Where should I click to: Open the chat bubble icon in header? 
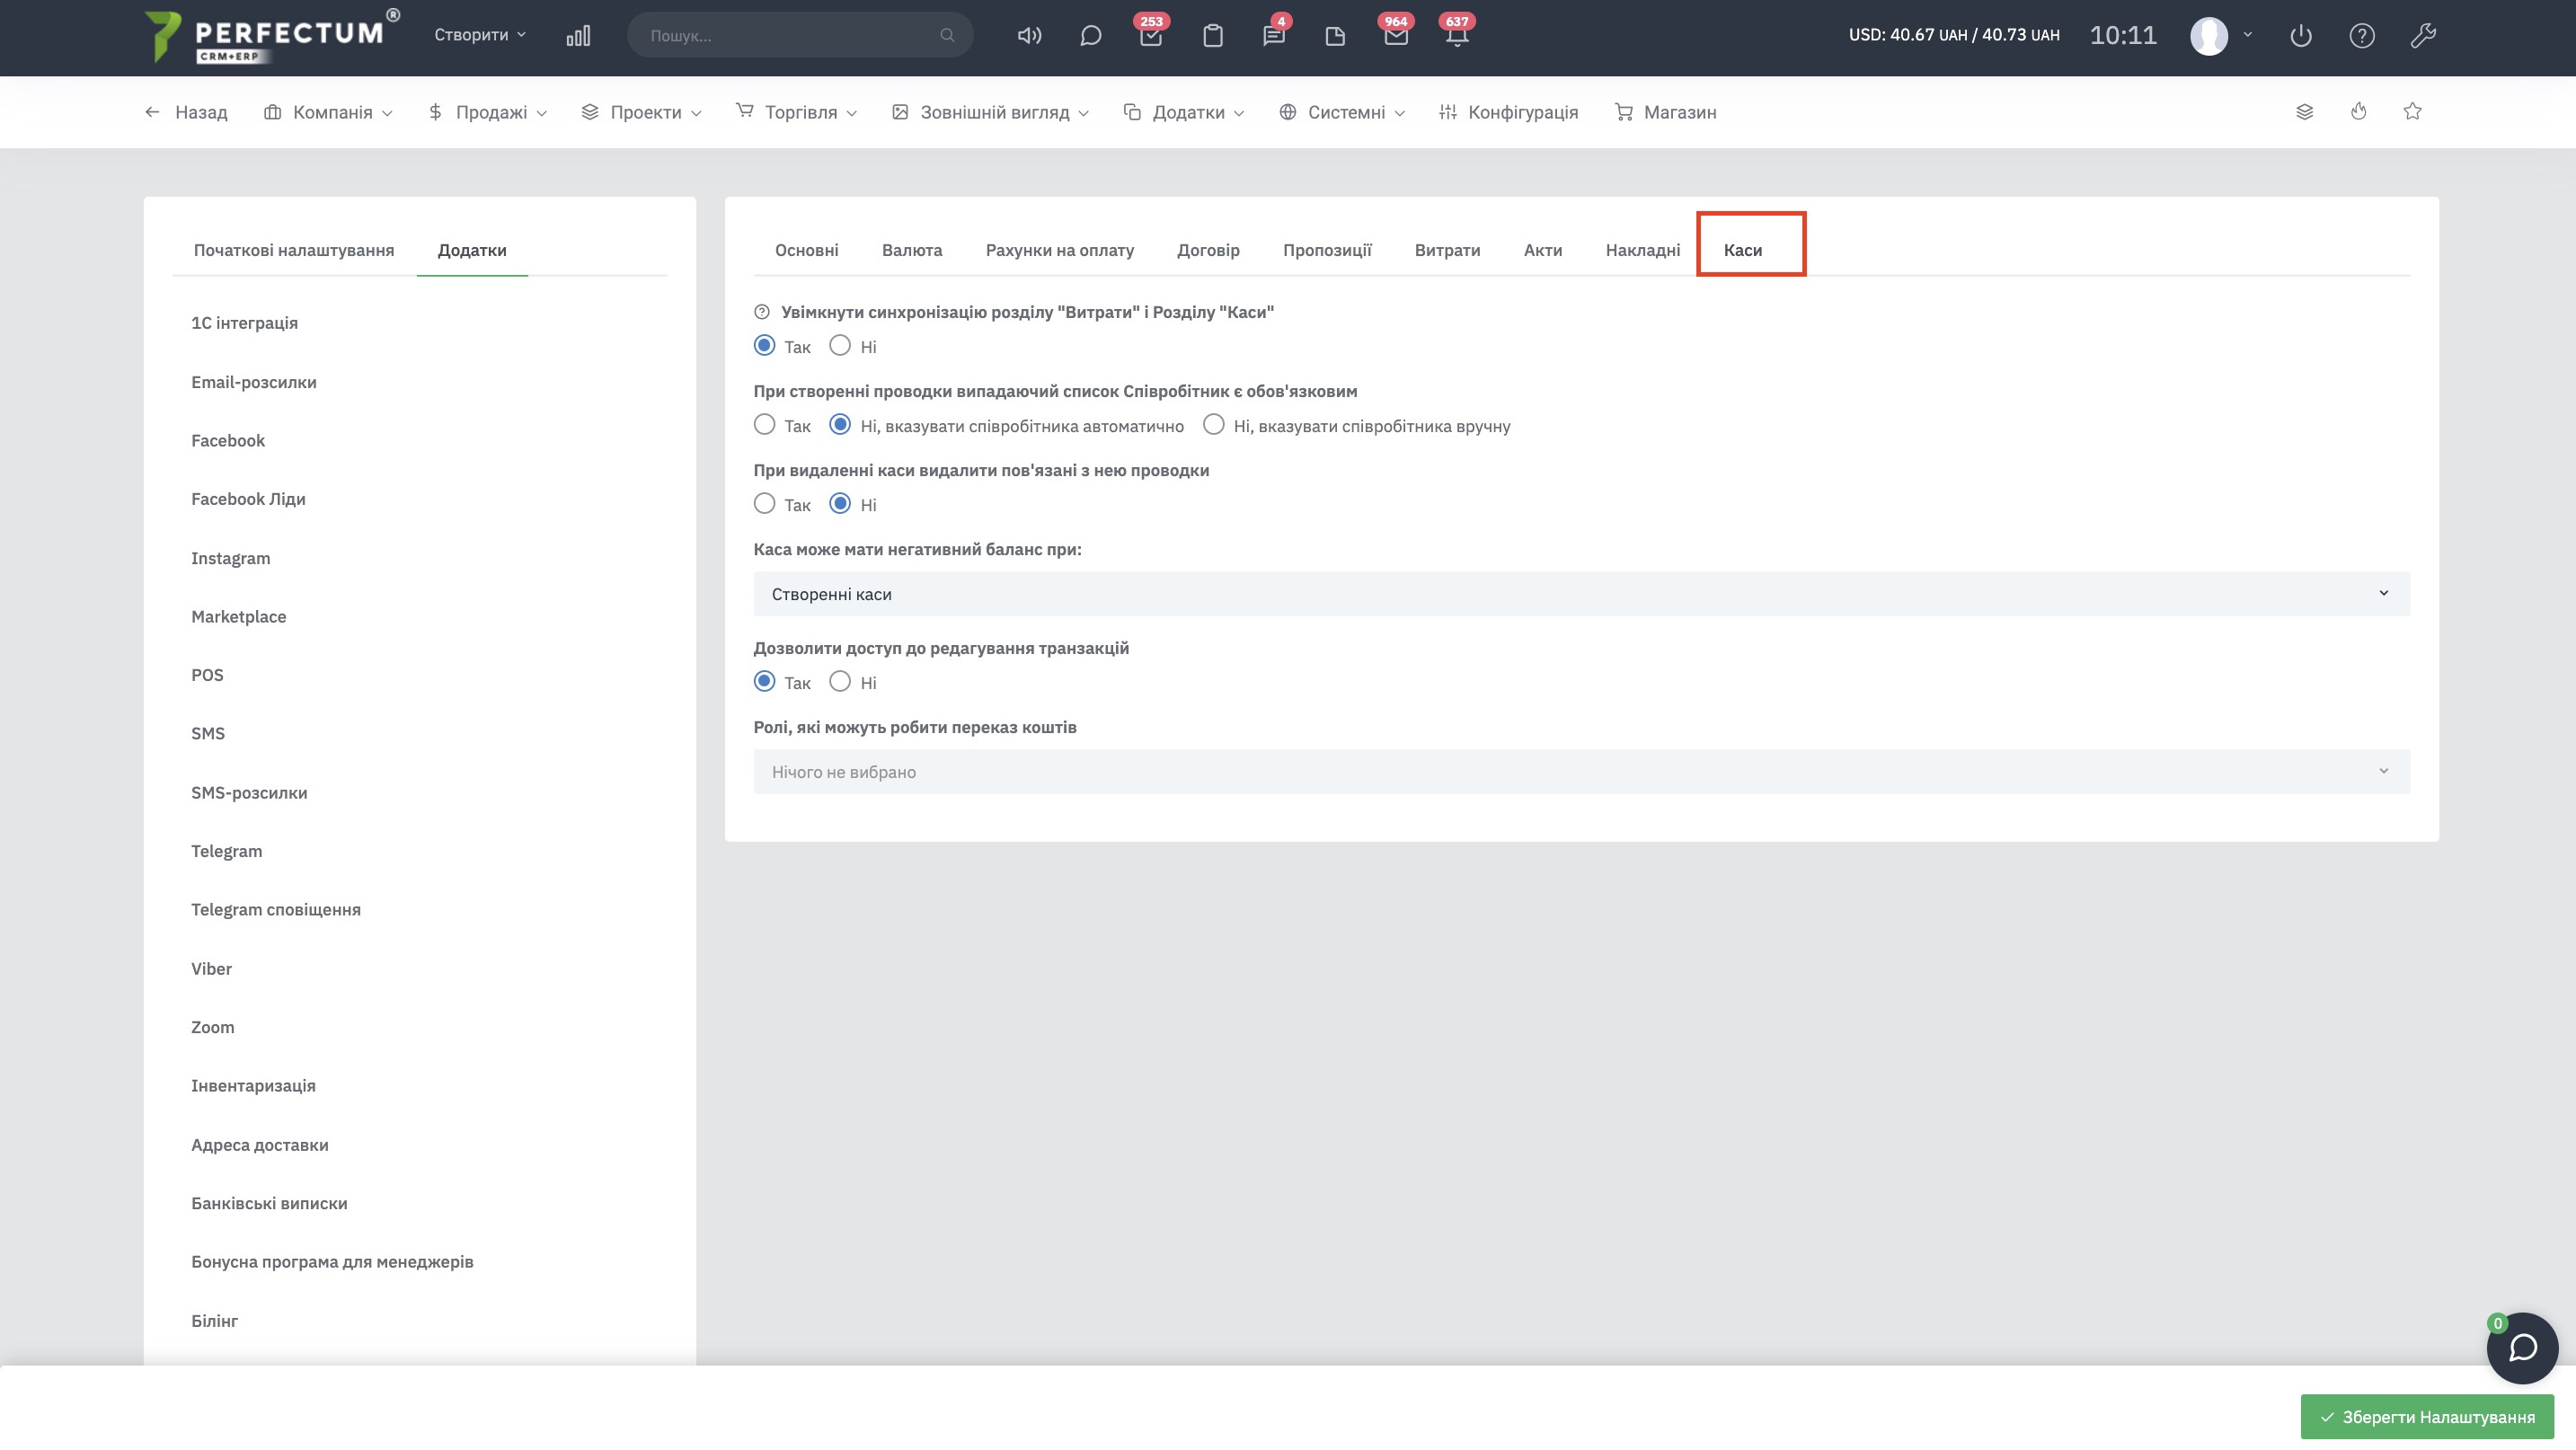click(x=1090, y=36)
